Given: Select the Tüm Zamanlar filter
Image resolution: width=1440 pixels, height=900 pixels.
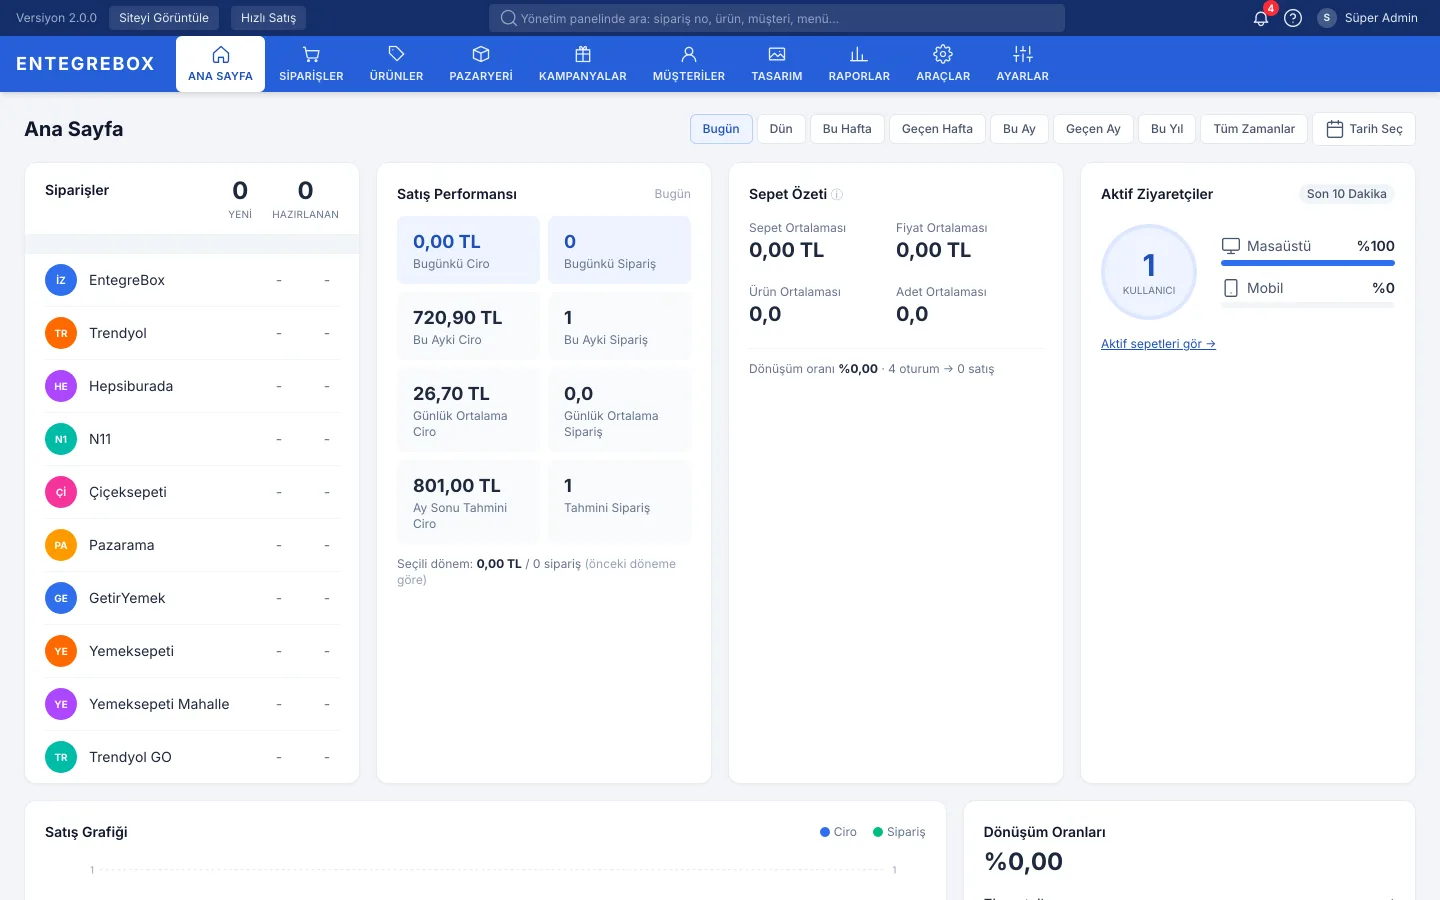Looking at the screenshot, I should pyautogui.click(x=1254, y=129).
